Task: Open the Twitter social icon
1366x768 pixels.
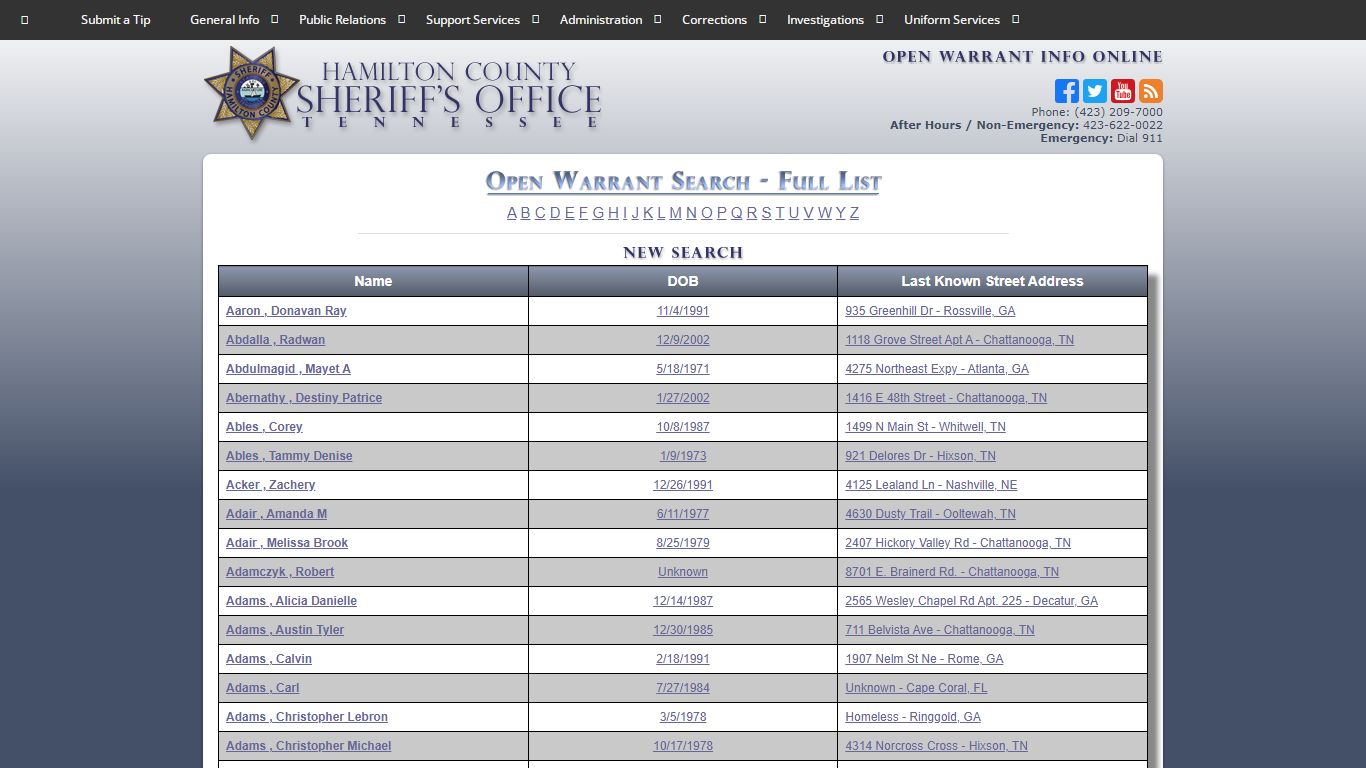Action: pyautogui.click(x=1095, y=91)
